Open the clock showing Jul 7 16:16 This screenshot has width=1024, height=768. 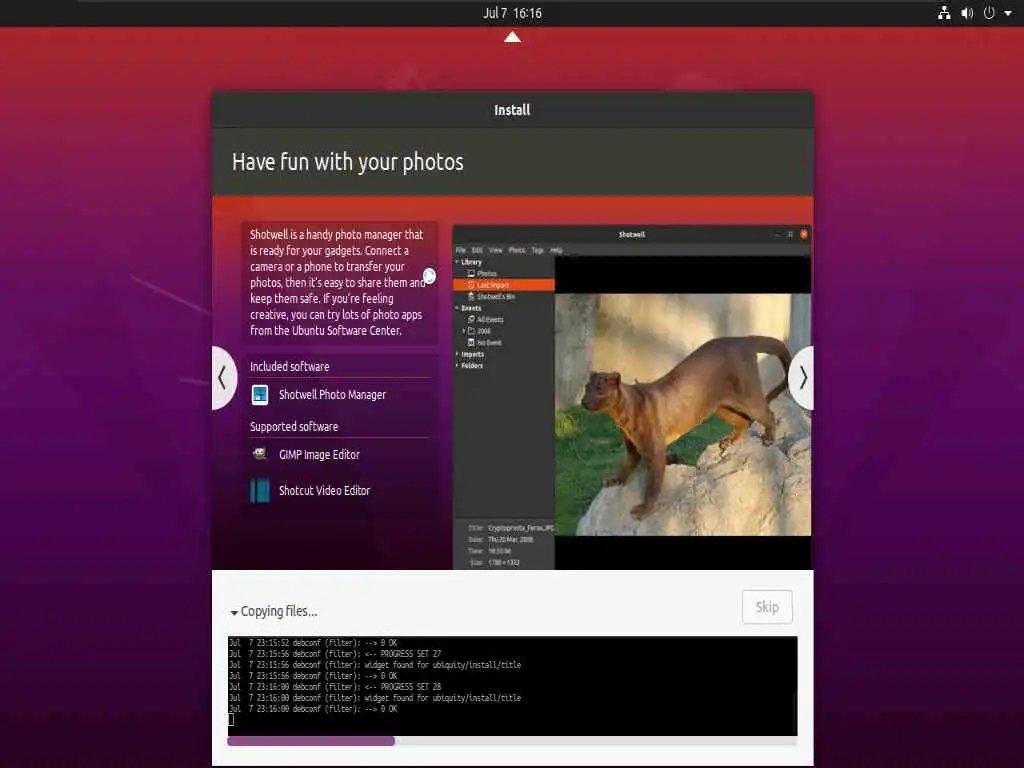click(x=512, y=13)
